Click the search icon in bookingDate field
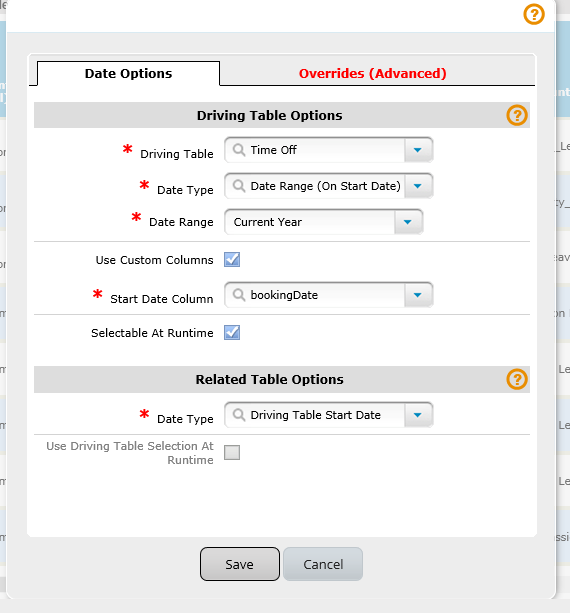This screenshot has height=613, width=570. [238, 295]
